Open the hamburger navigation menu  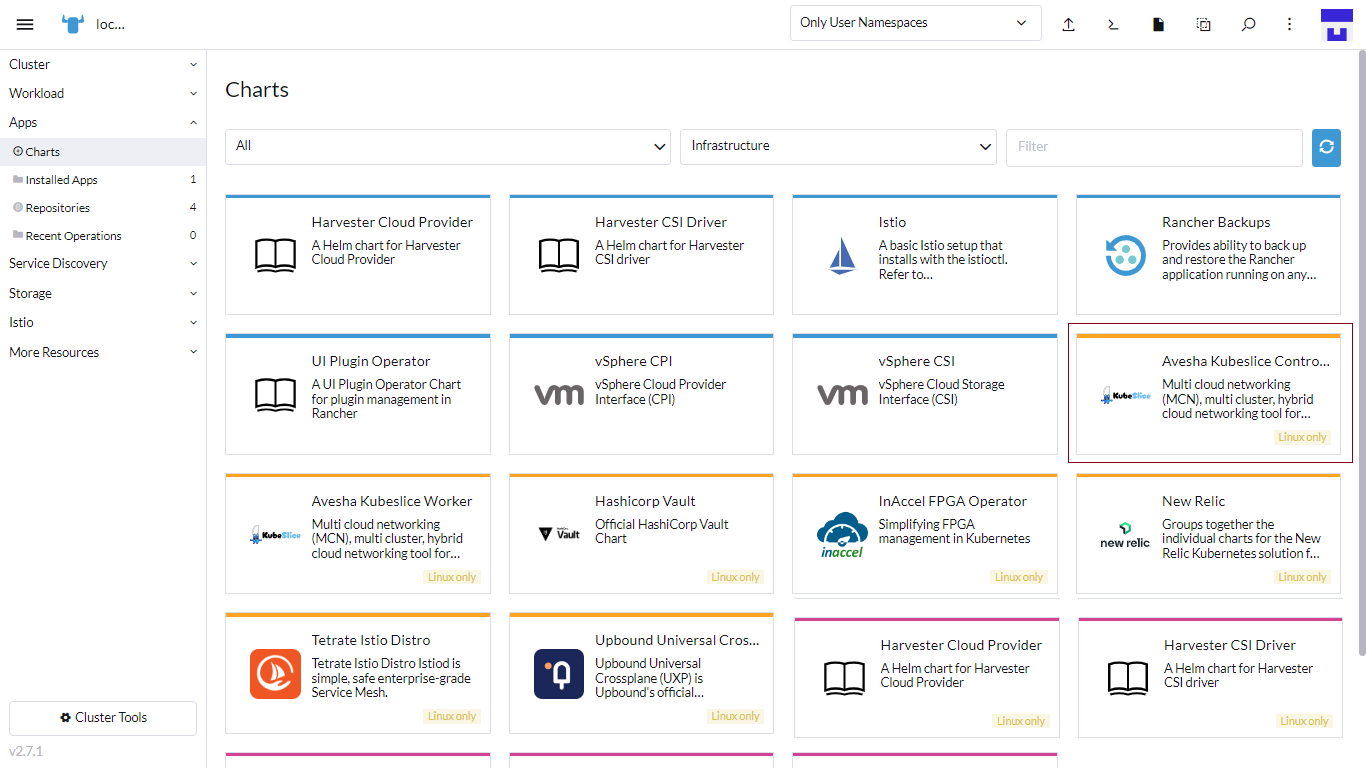point(25,24)
